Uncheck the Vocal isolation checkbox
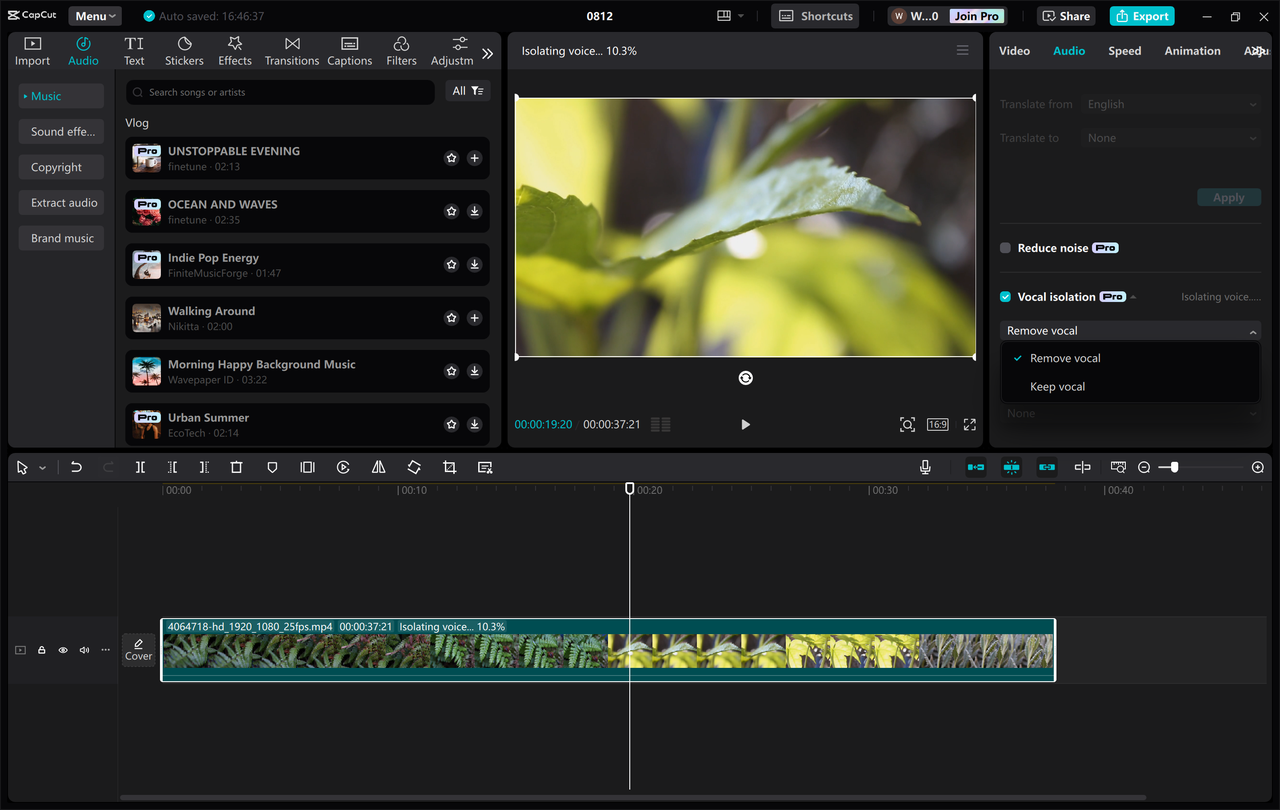This screenshot has height=810, width=1280. click(1006, 297)
